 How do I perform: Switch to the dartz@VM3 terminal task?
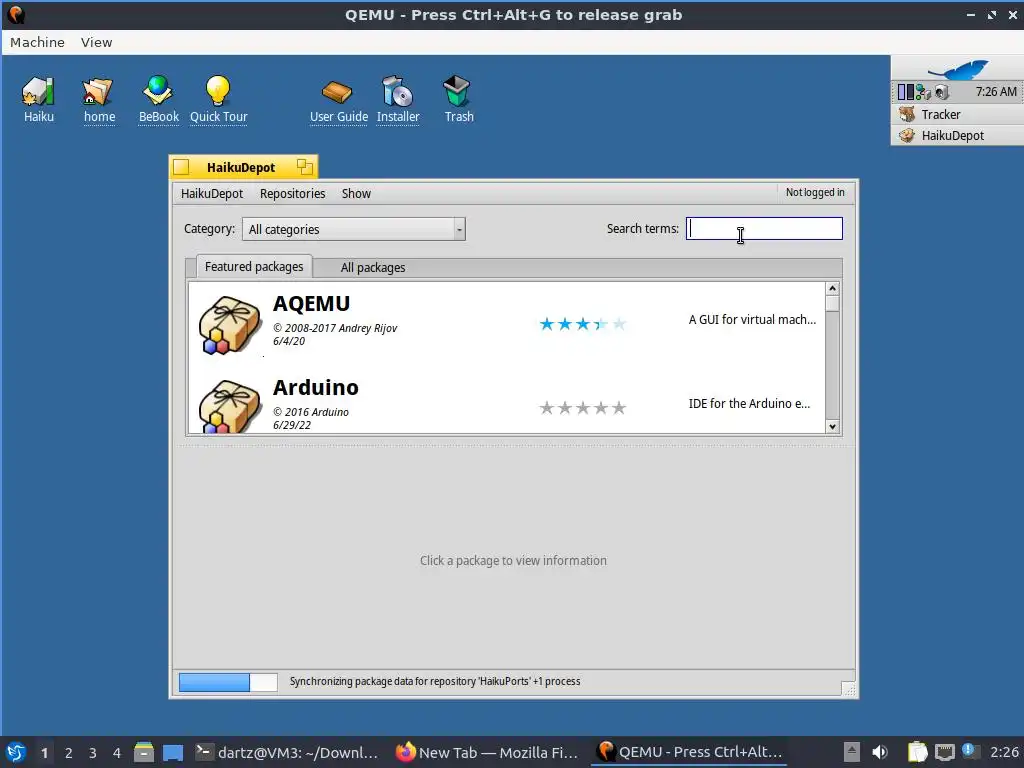(x=287, y=752)
